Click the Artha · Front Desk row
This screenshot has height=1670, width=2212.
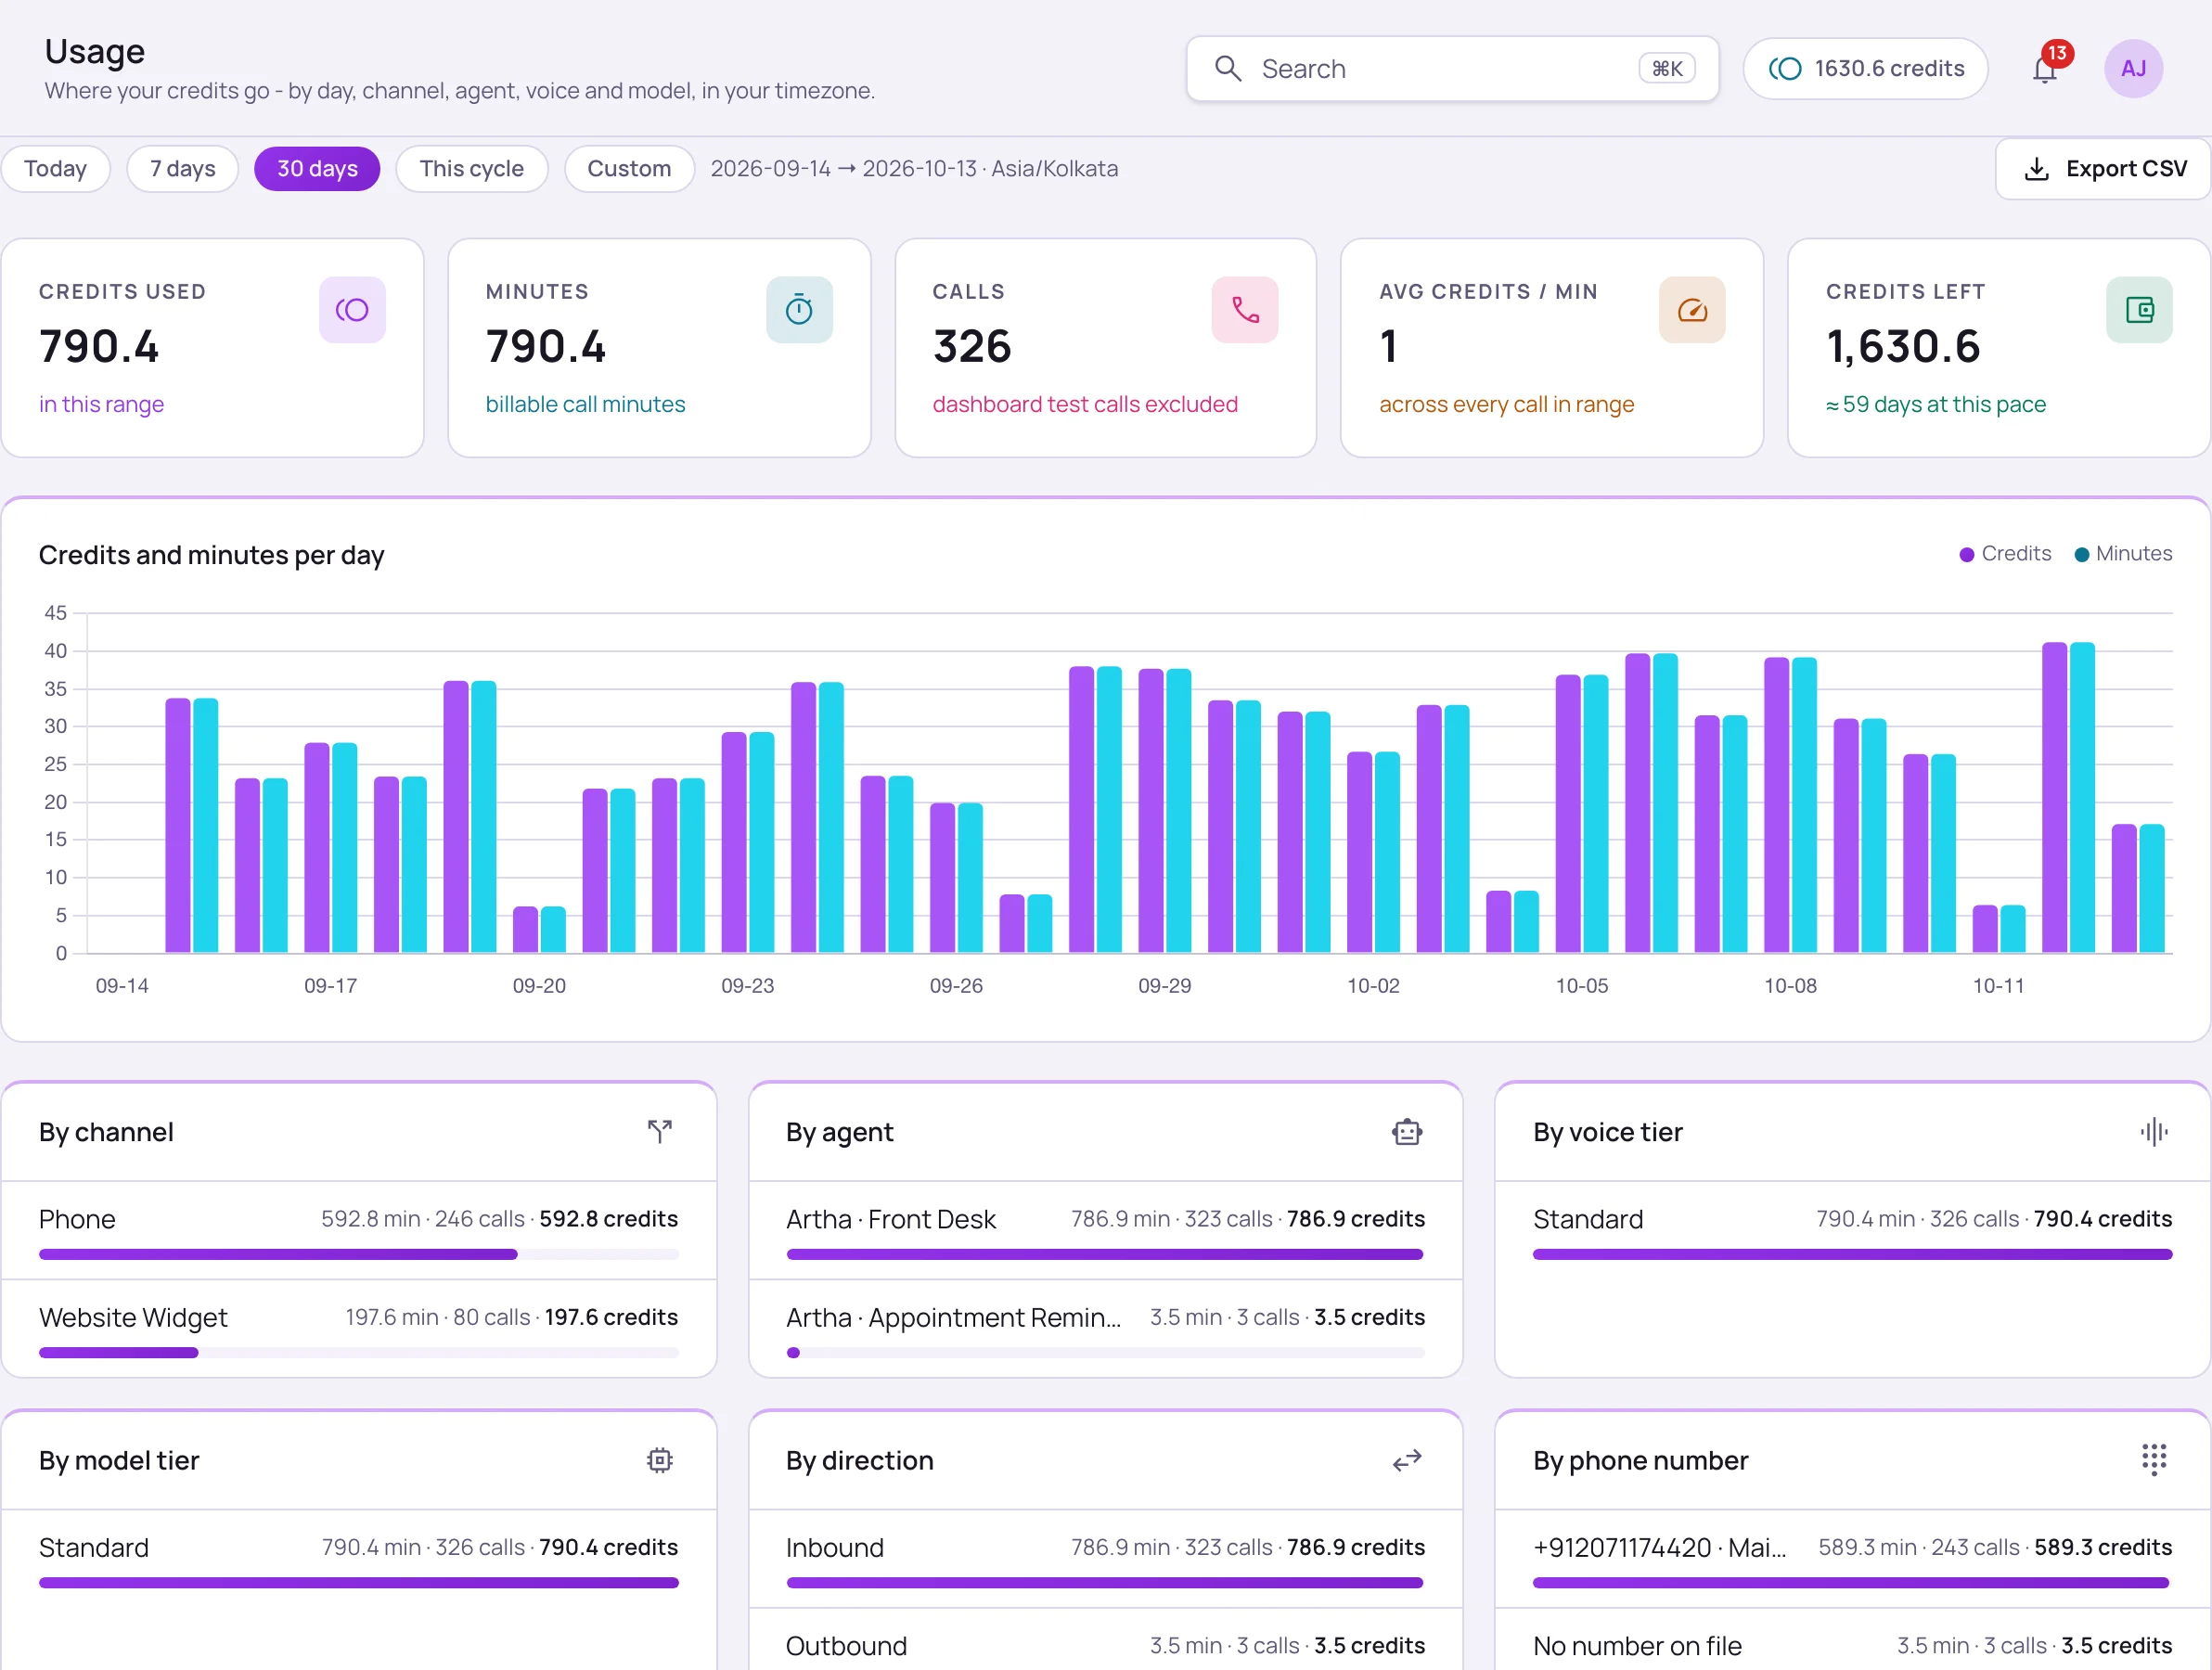pos(1105,1231)
